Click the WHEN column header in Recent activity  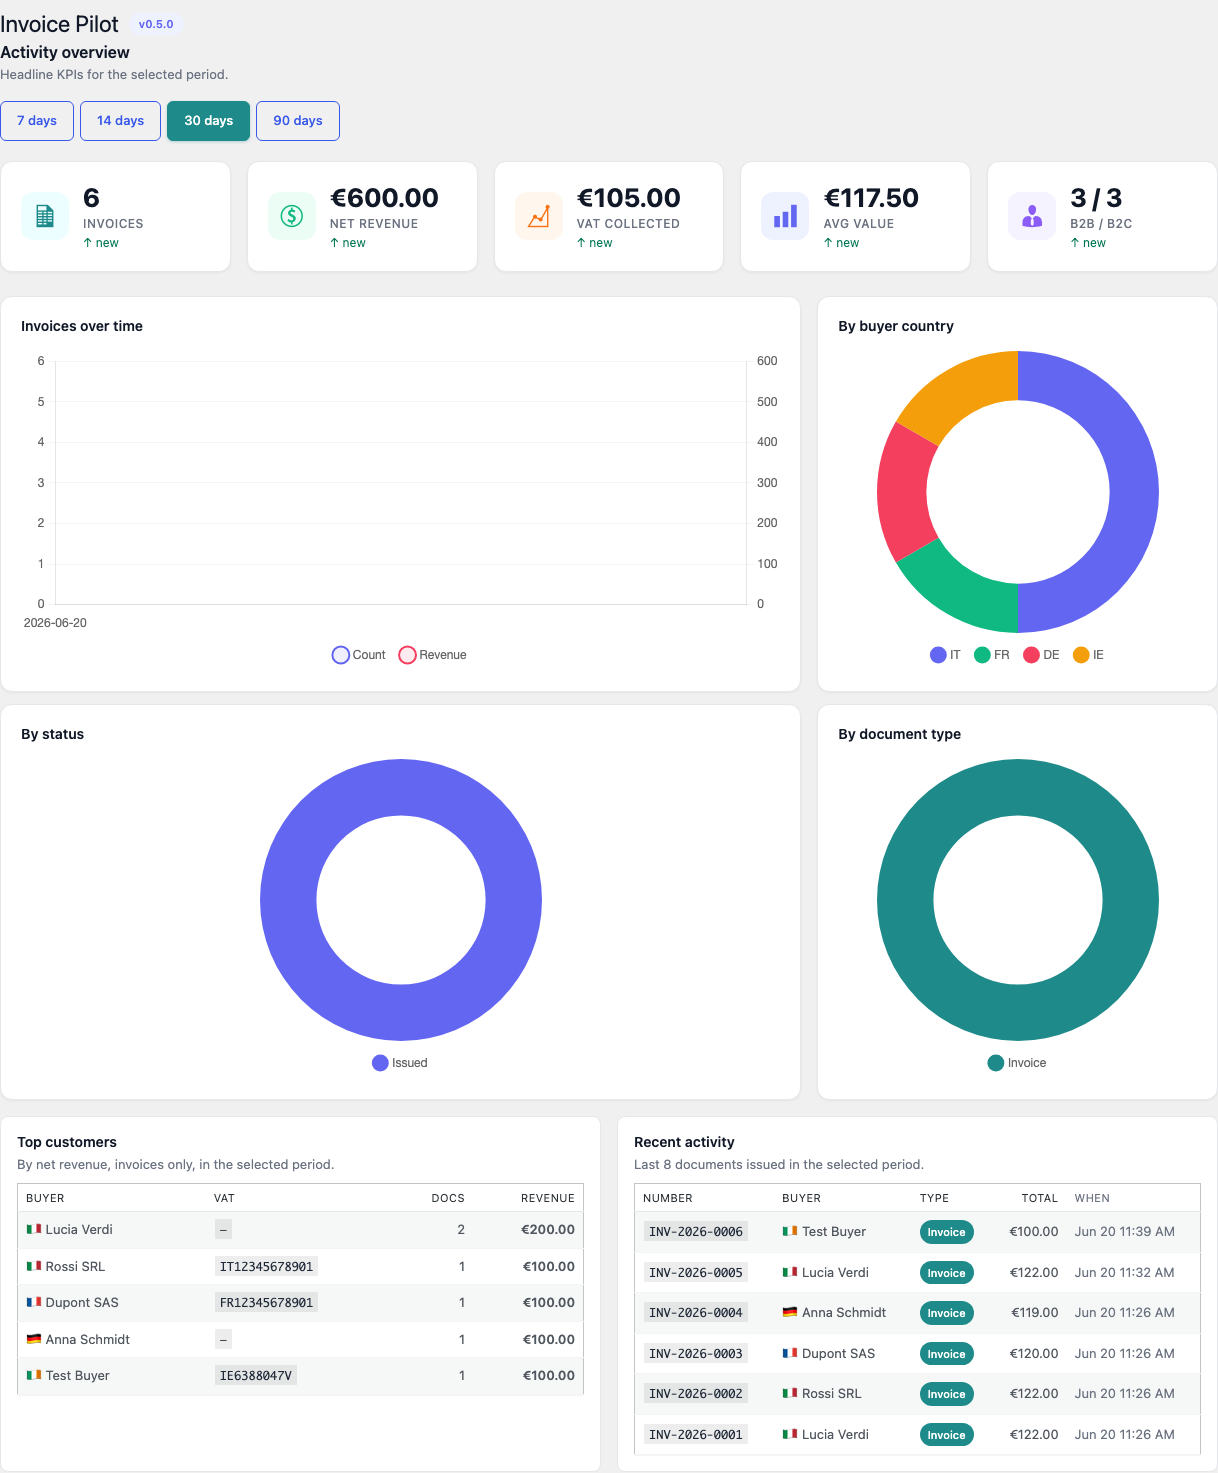tap(1092, 1198)
